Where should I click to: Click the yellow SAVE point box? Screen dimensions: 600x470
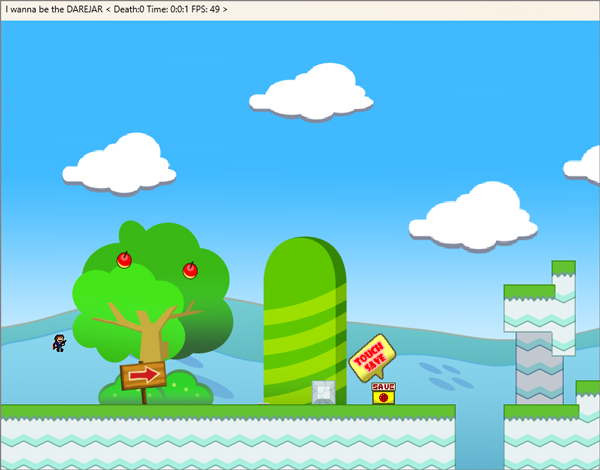point(383,393)
